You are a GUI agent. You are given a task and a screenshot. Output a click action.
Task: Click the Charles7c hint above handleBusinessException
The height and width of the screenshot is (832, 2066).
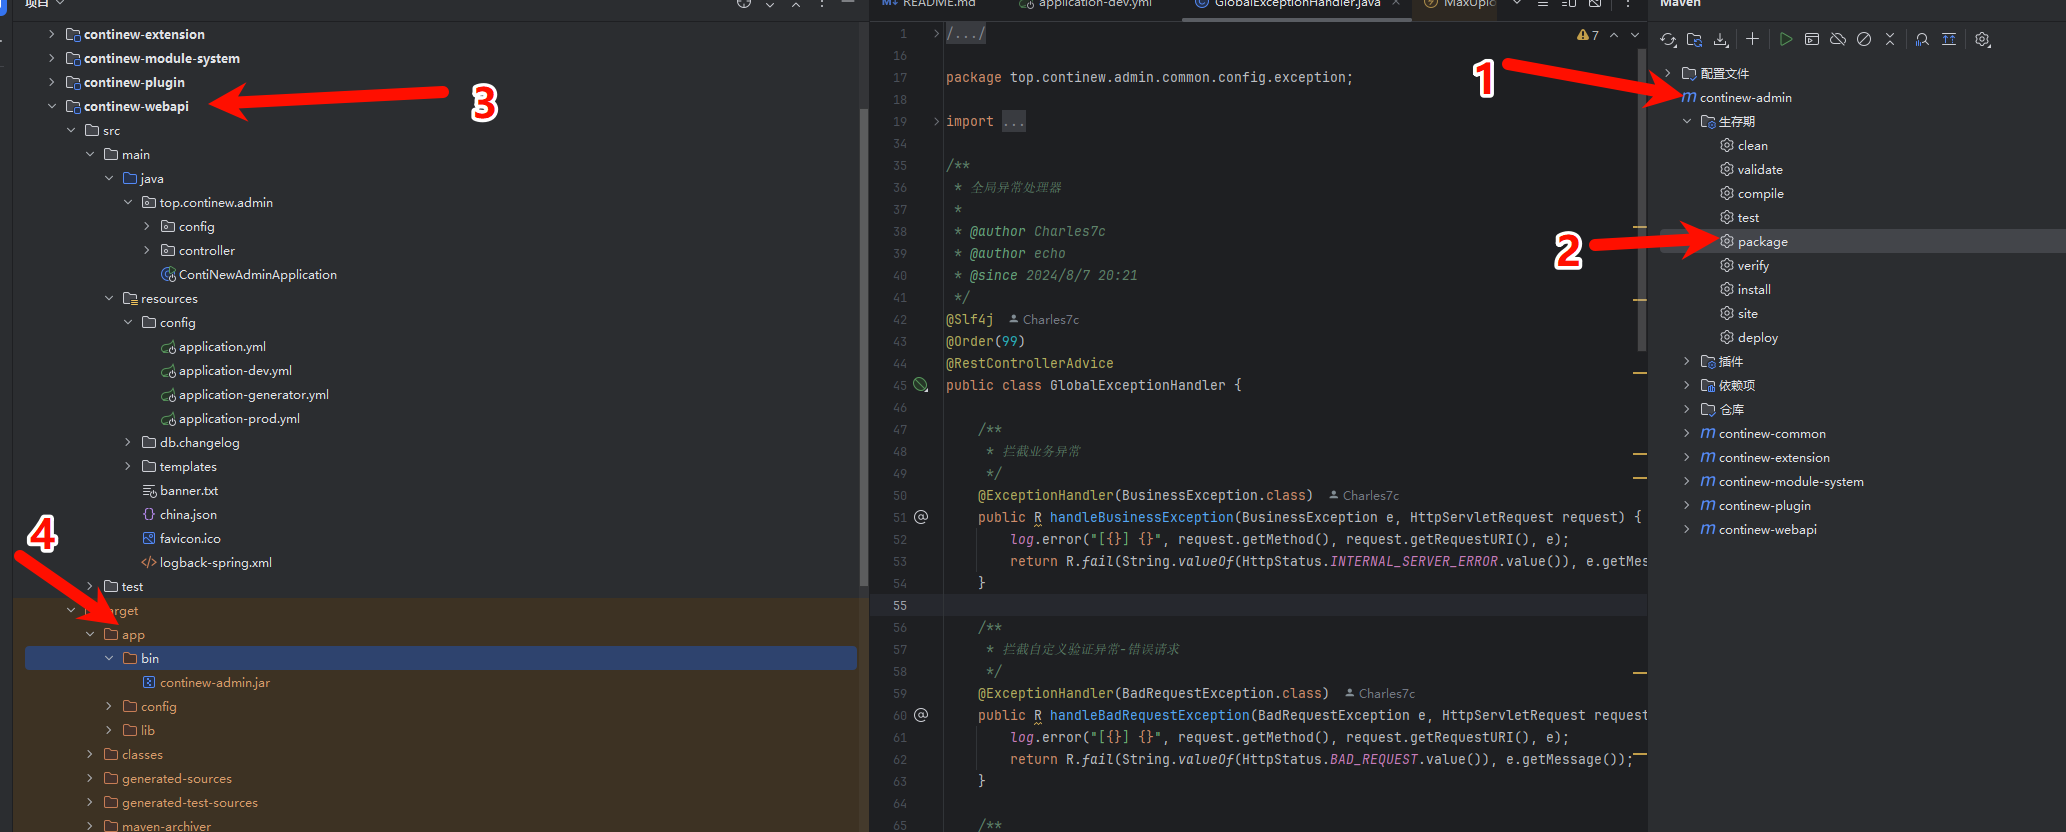click(x=1364, y=496)
